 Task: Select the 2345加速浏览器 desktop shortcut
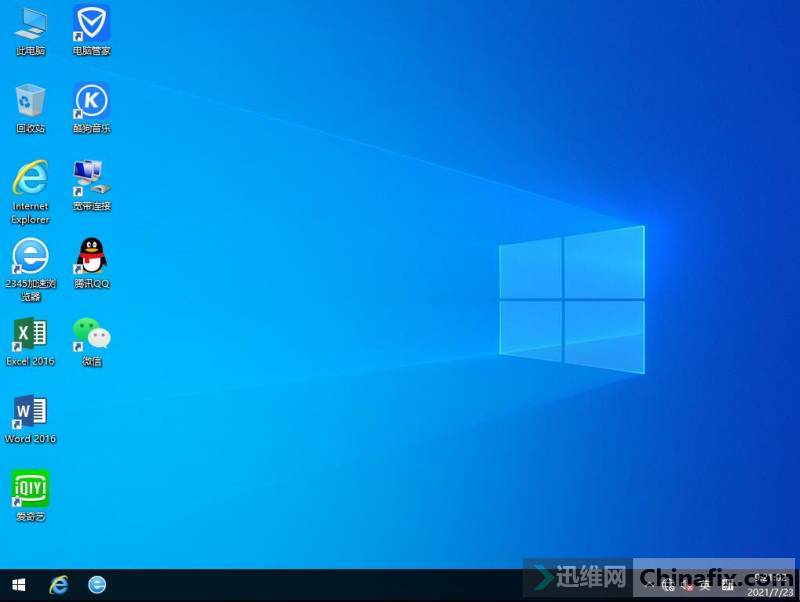click(31, 269)
